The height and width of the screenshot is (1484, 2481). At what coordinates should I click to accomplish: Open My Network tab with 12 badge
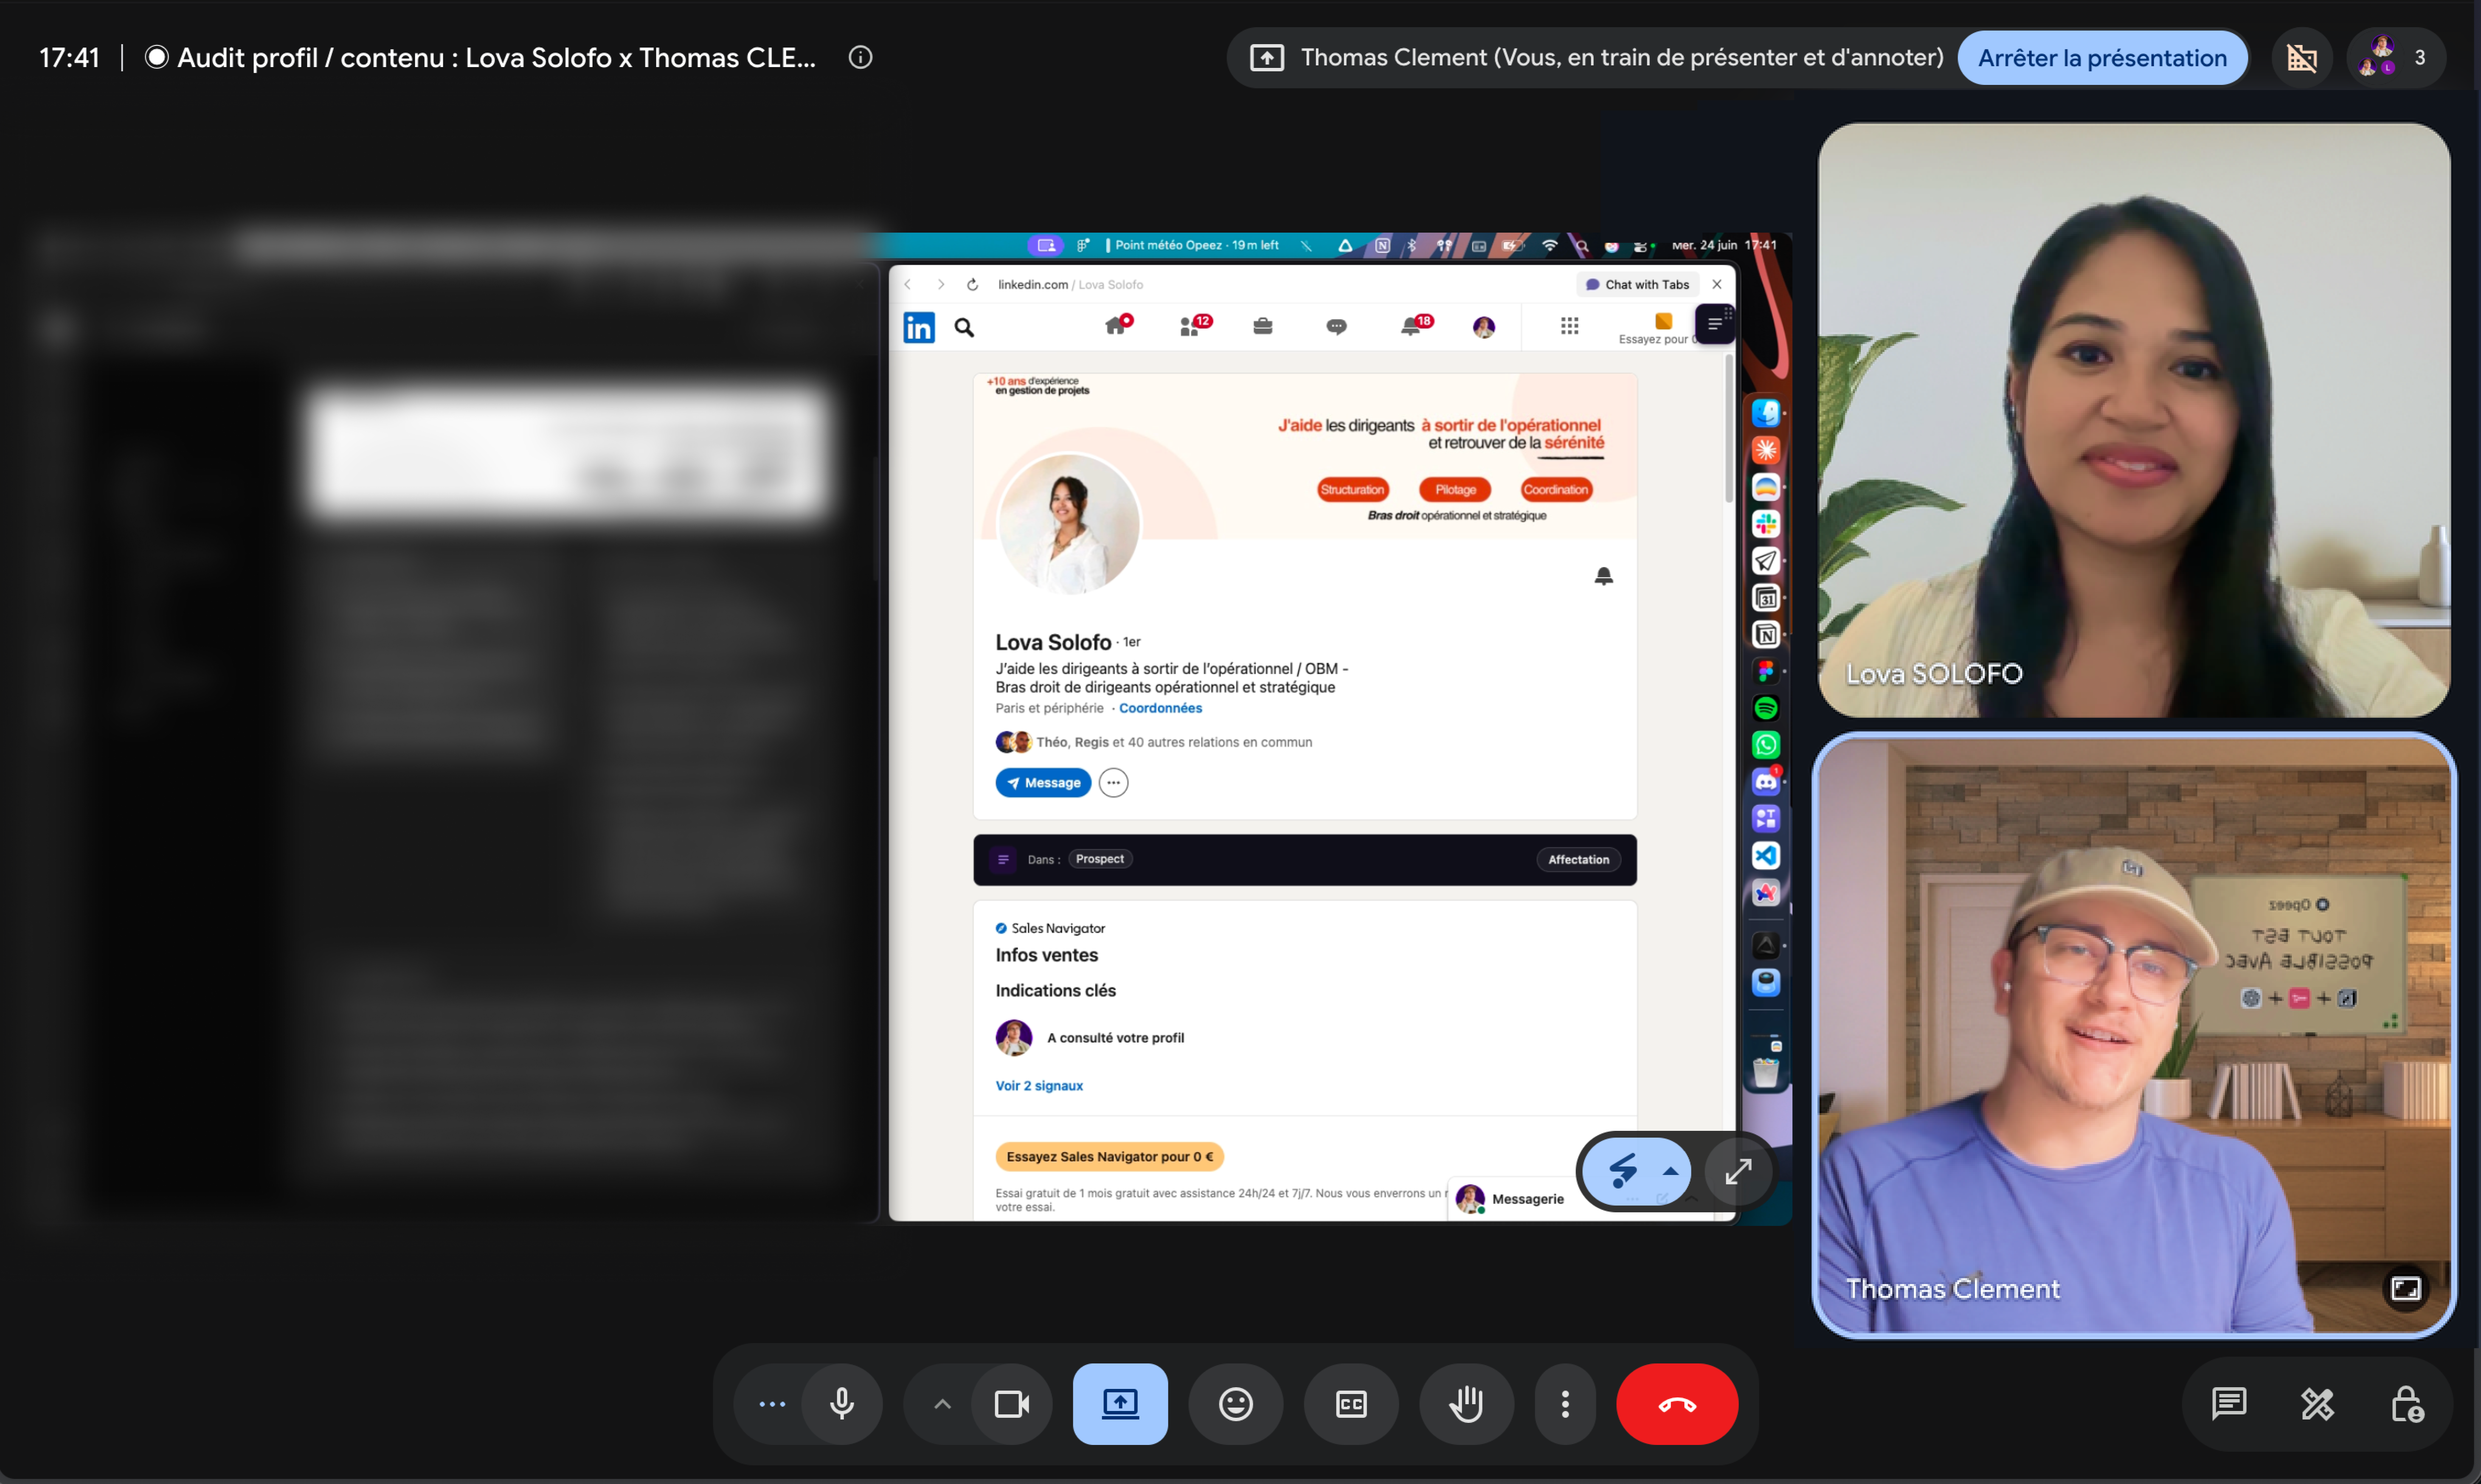coord(1193,325)
